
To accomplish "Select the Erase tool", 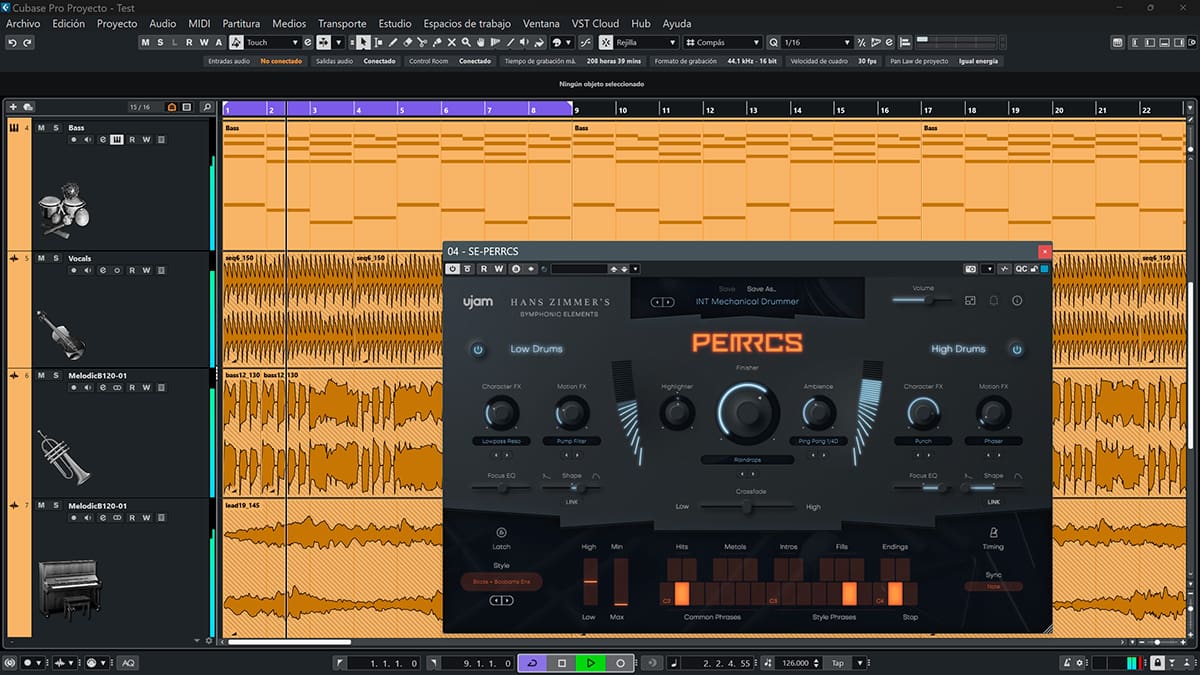I will [x=408, y=43].
